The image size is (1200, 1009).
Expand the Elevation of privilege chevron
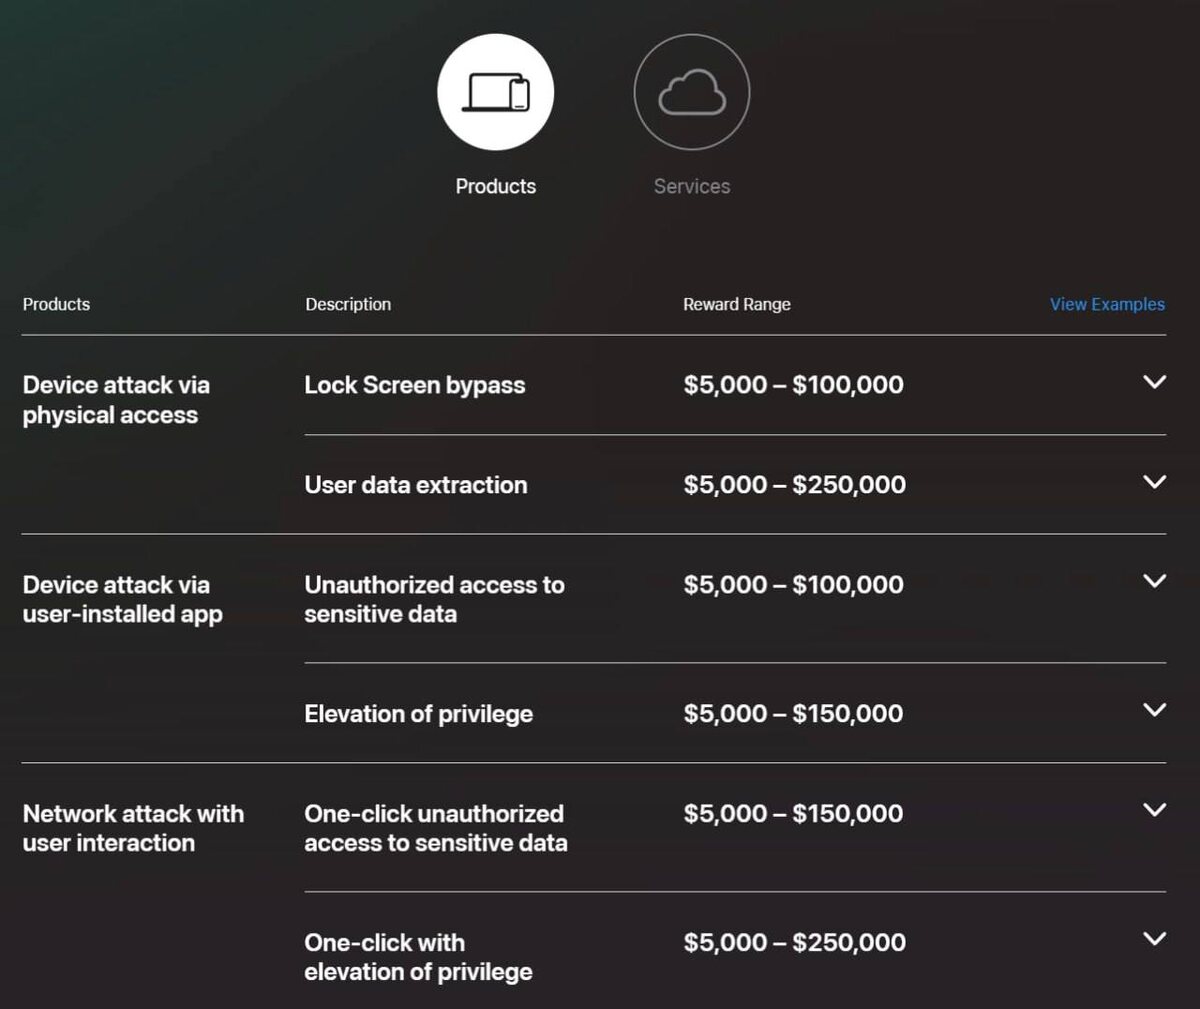[1154, 710]
